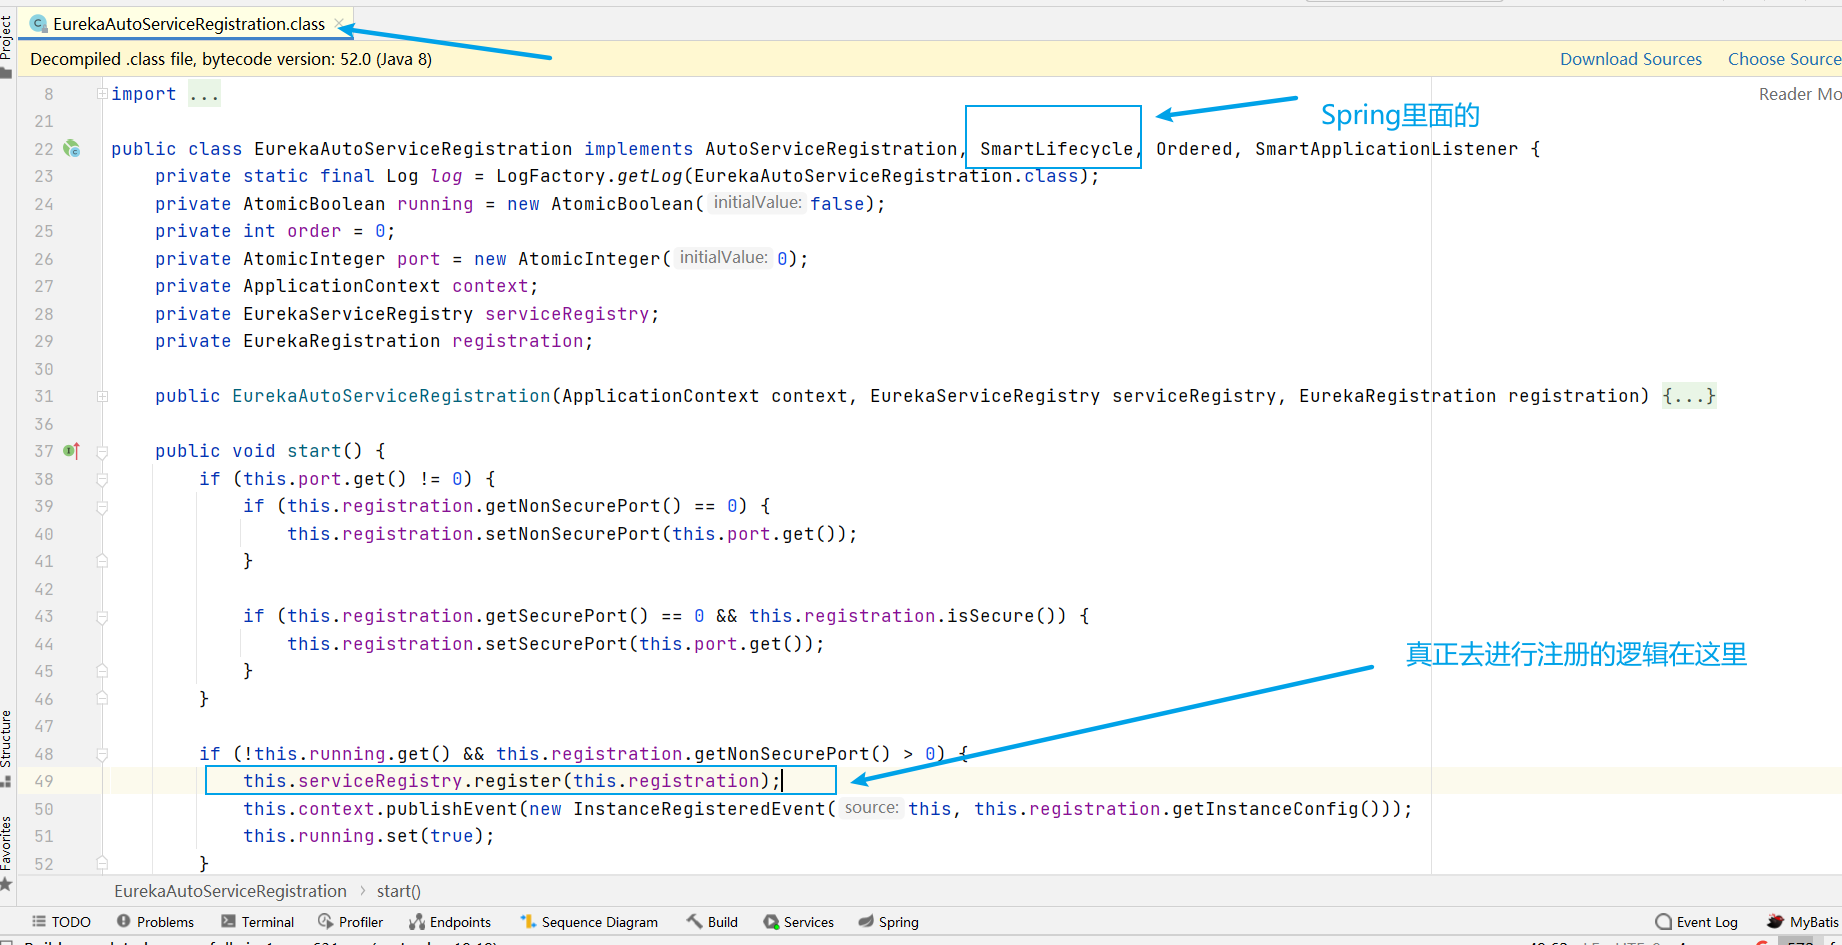1842x945 pixels.
Task: Expand the collapsed {...} constructor body
Action: coord(1688,396)
